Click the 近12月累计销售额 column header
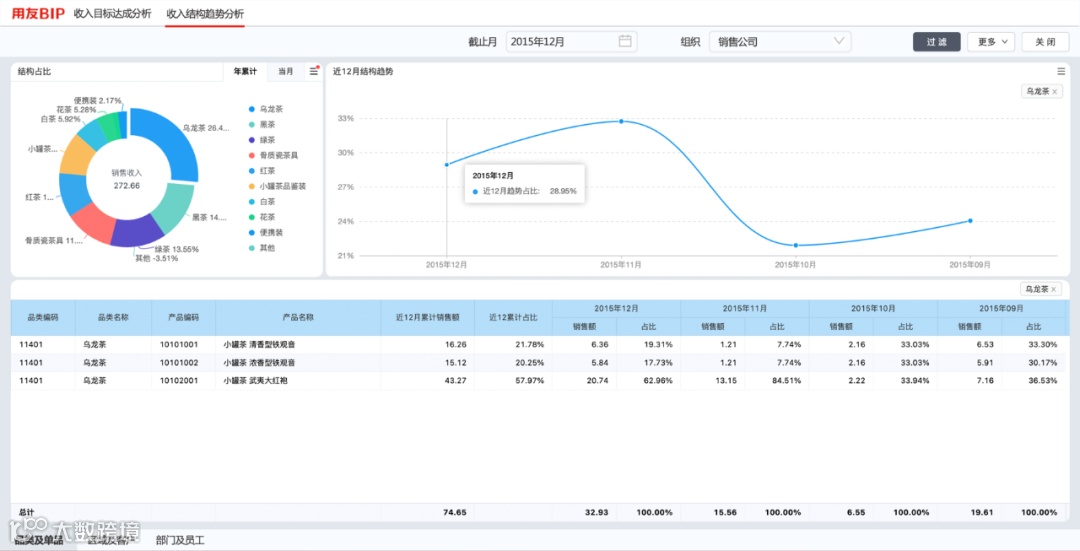This screenshot has width=1080, height=551. coord(427,318)
